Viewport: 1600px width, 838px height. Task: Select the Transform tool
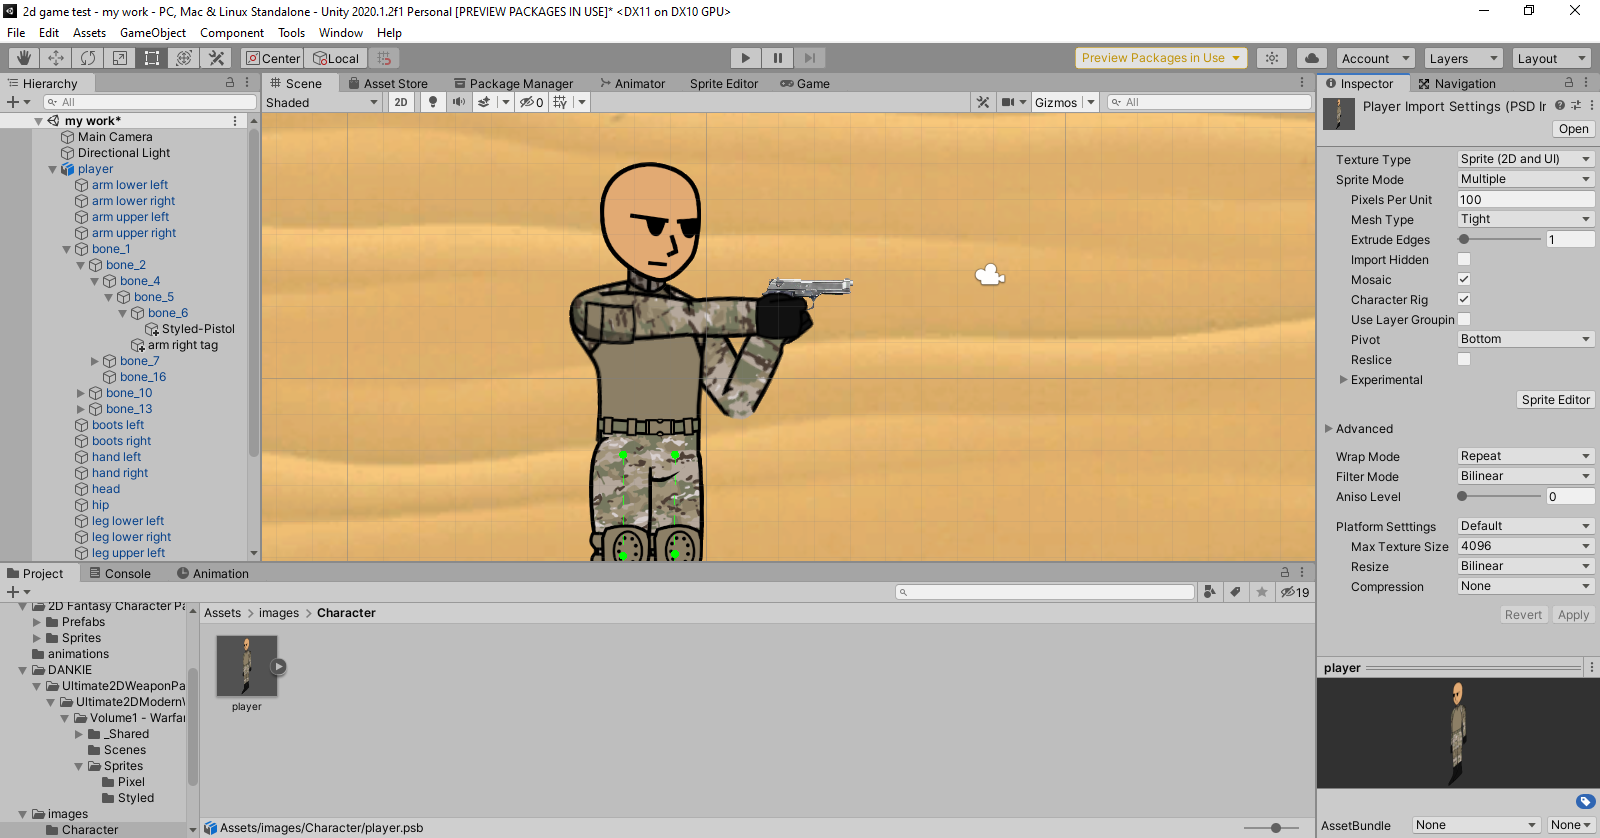(184, 58)
